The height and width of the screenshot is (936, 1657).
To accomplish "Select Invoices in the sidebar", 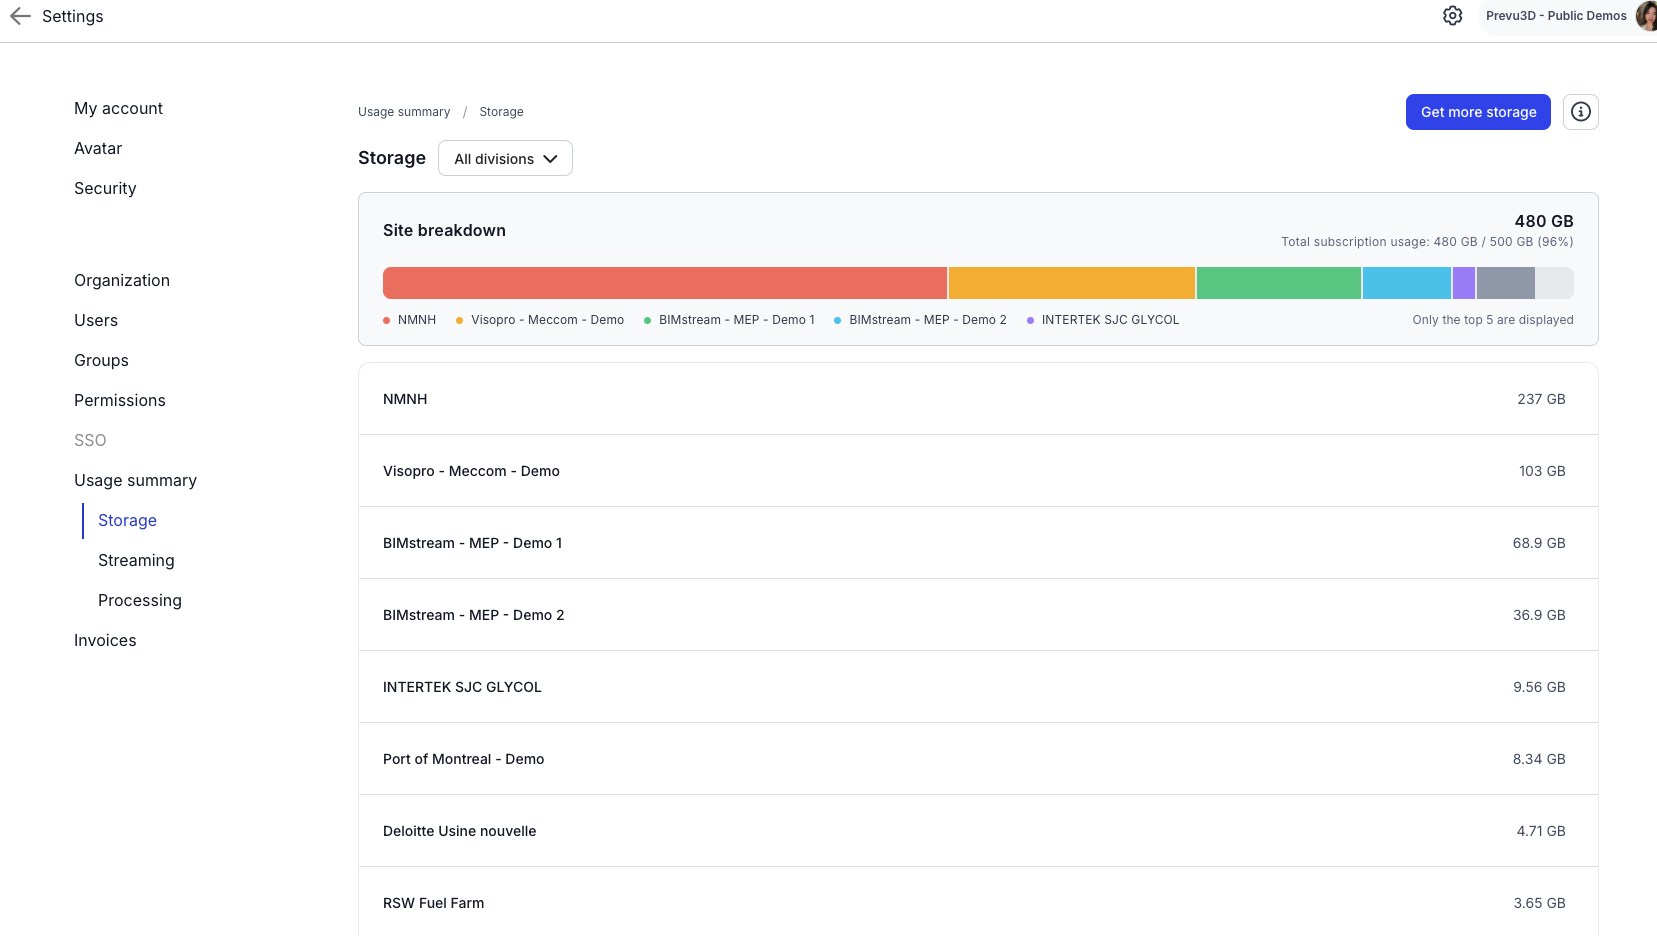I will pyautogui.click(x=105, y=640).
